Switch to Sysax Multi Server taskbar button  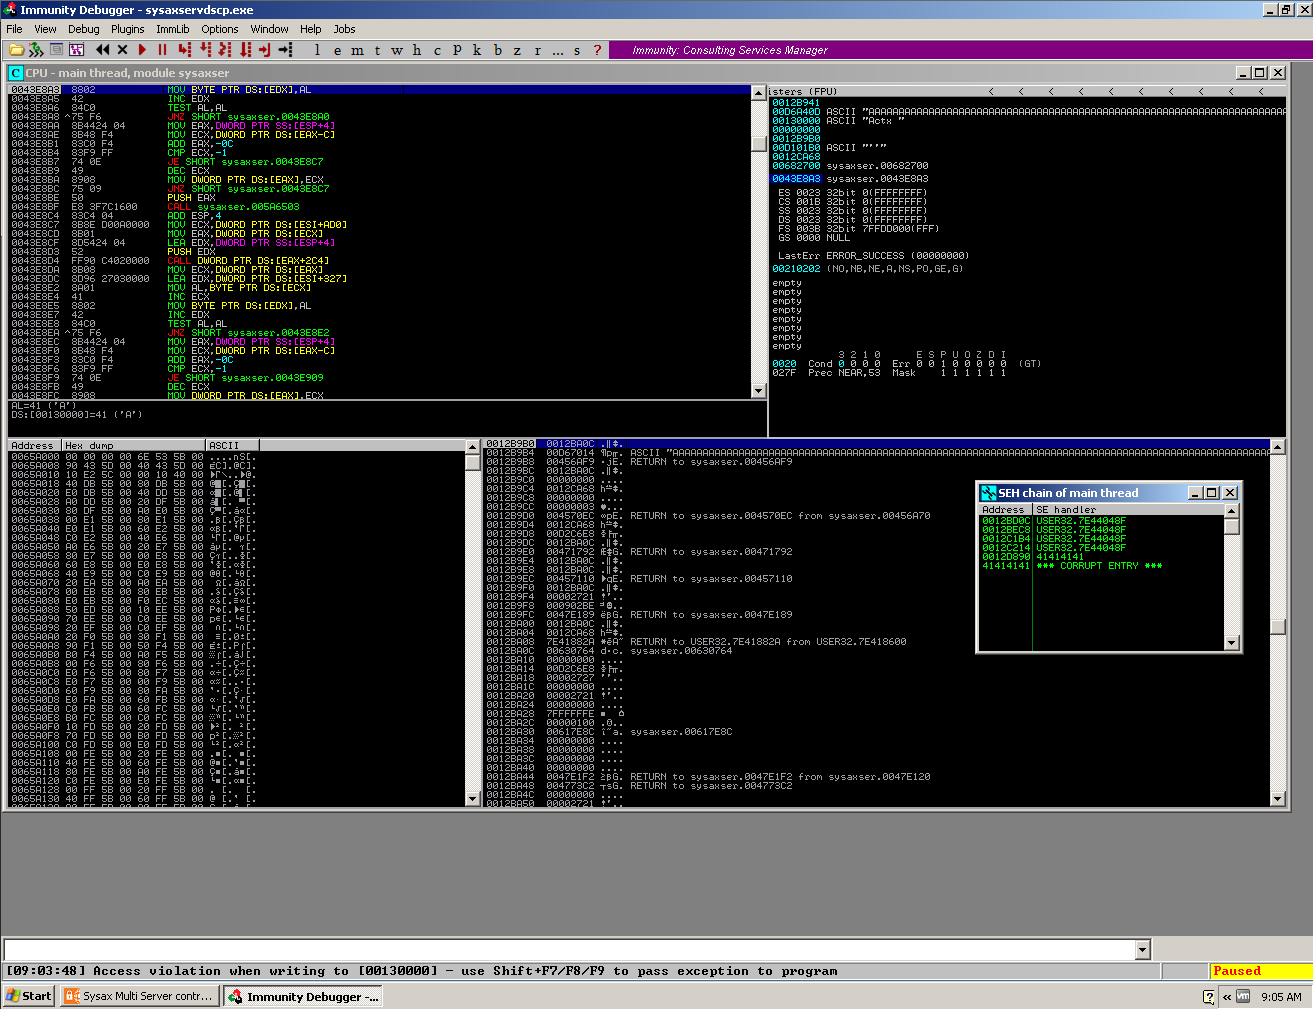point(139,996)
